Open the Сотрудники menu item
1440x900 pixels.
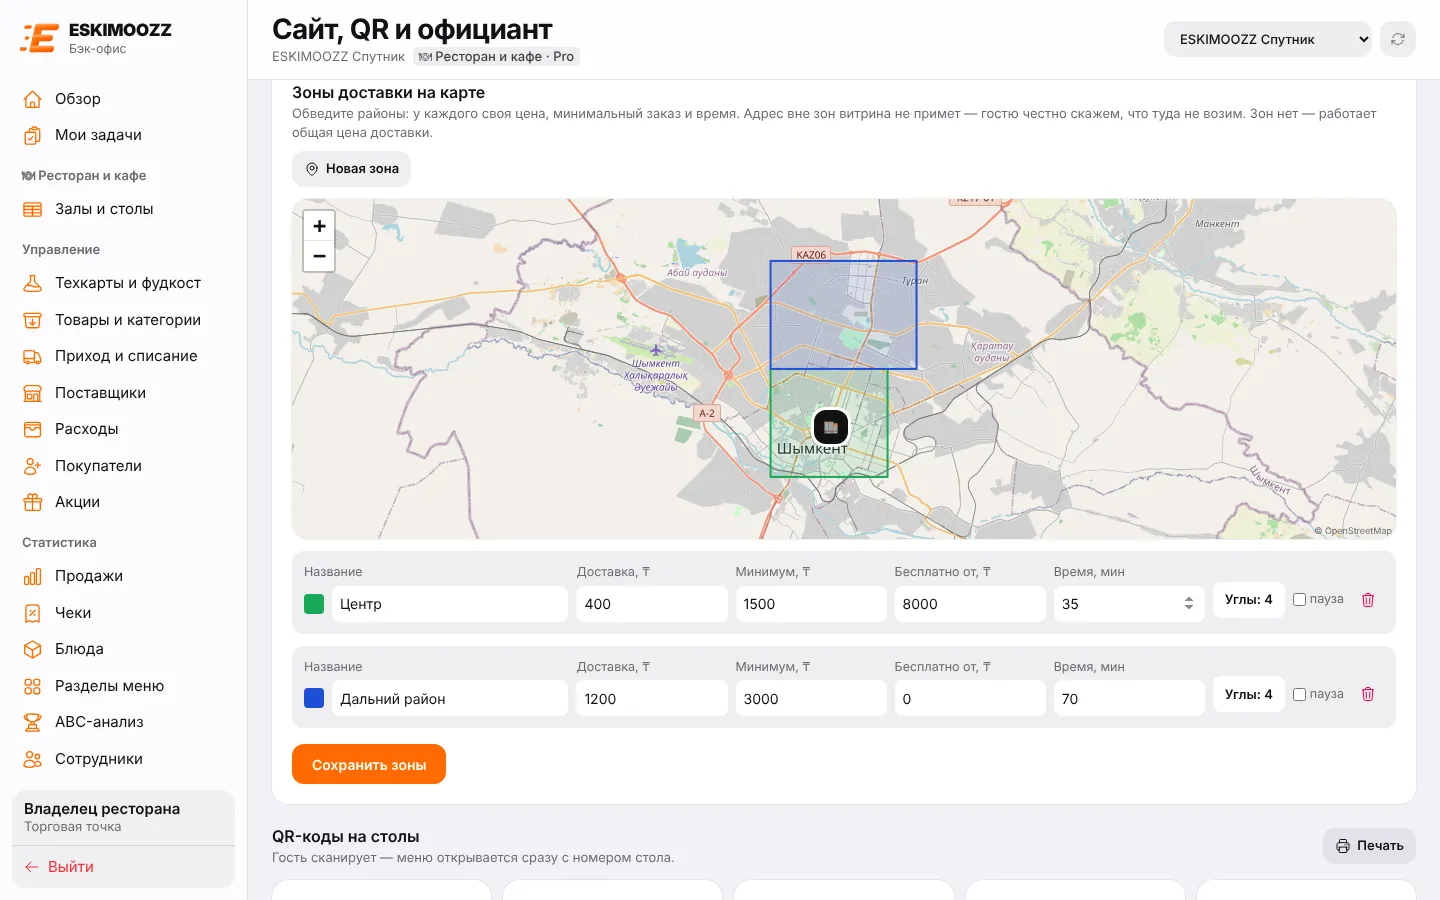123,759
